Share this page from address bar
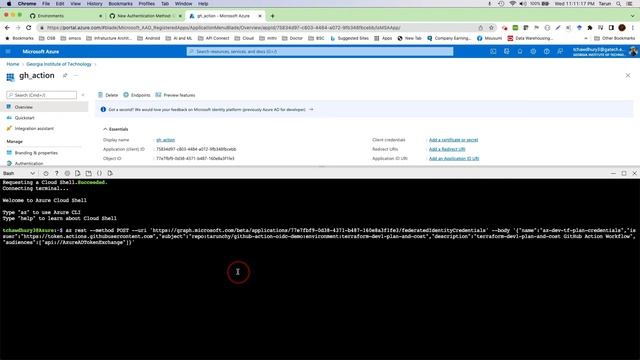The height and width of the screenshot is (360, 640). 480,28
